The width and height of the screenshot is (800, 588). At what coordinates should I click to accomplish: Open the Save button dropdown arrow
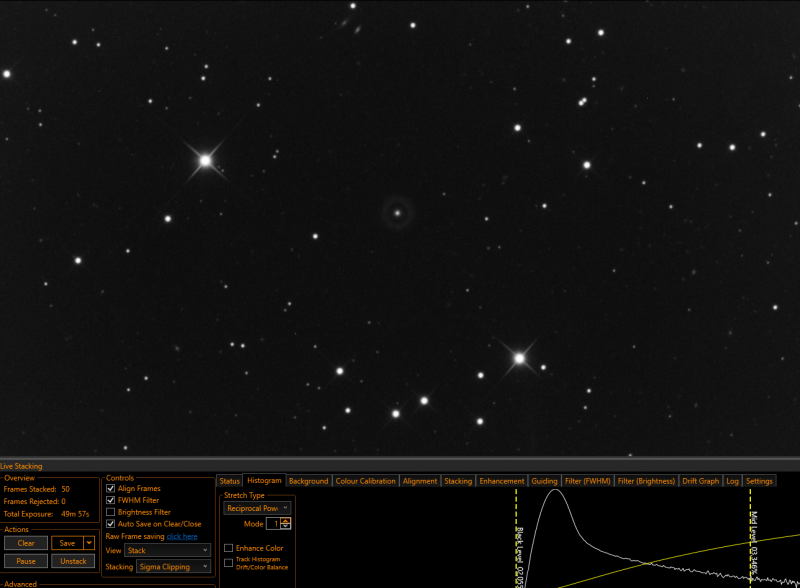coord(89,543)
